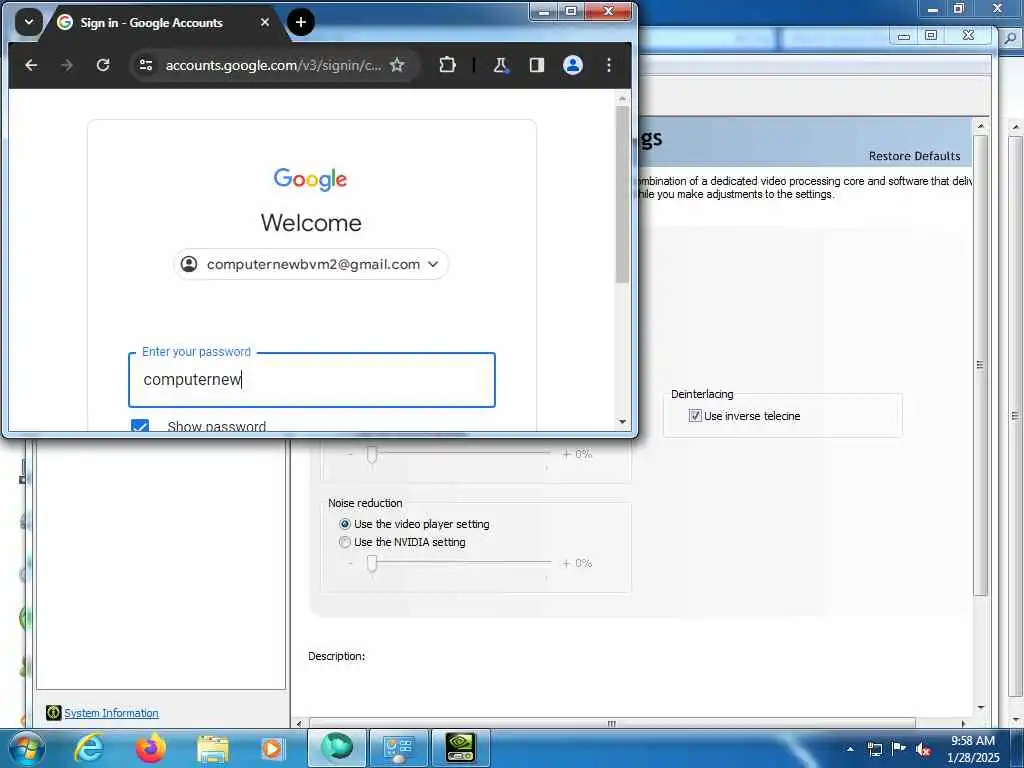Viewport: 1024px width, 768px height.
Task: Open a new Chrome tab
Action: click(300, 22)
